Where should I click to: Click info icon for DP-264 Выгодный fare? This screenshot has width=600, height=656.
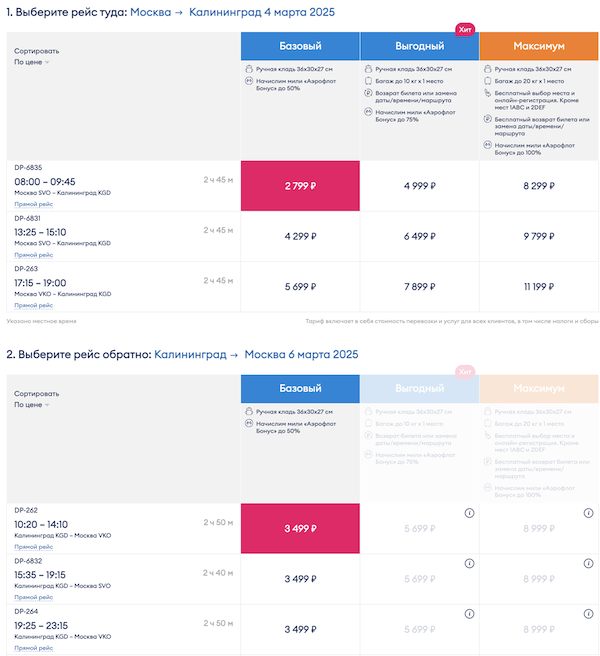[x=469, y=614]
